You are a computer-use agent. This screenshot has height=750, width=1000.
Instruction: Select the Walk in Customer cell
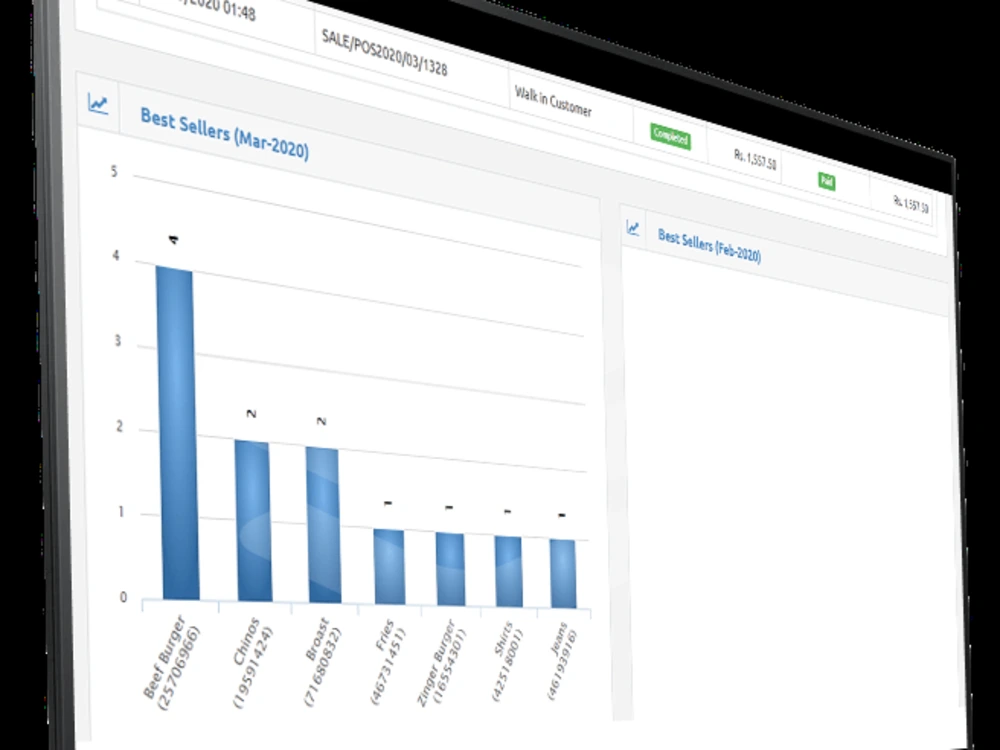coord(553,103)
